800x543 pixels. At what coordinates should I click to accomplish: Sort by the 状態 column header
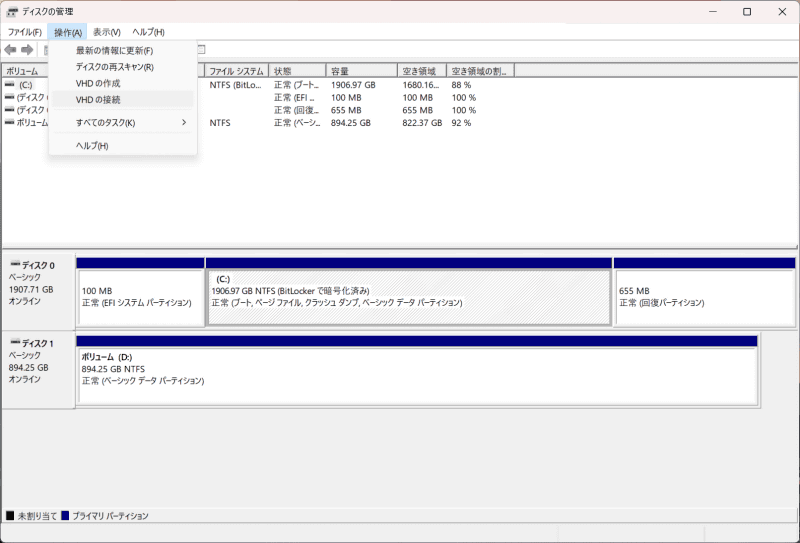point(297,71)
